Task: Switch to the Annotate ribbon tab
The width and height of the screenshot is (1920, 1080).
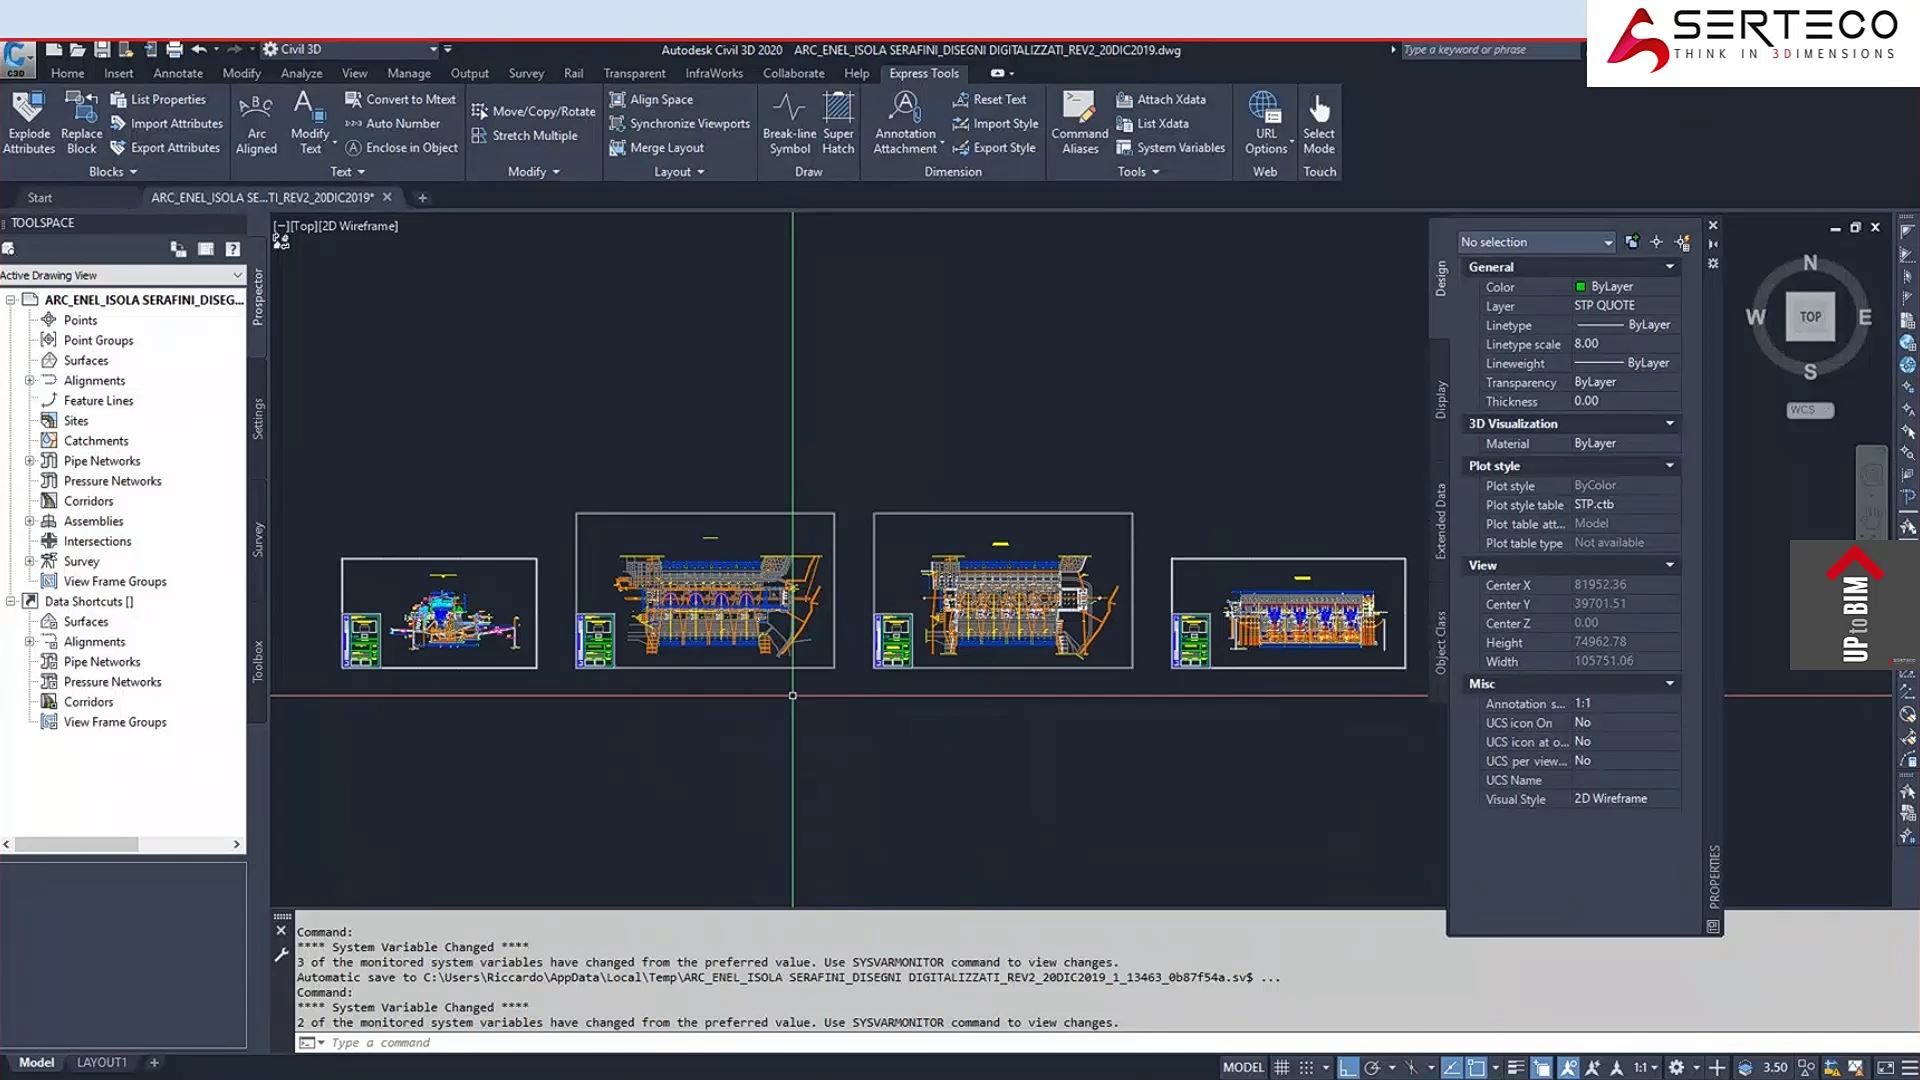Action: (x=178, y=73)
